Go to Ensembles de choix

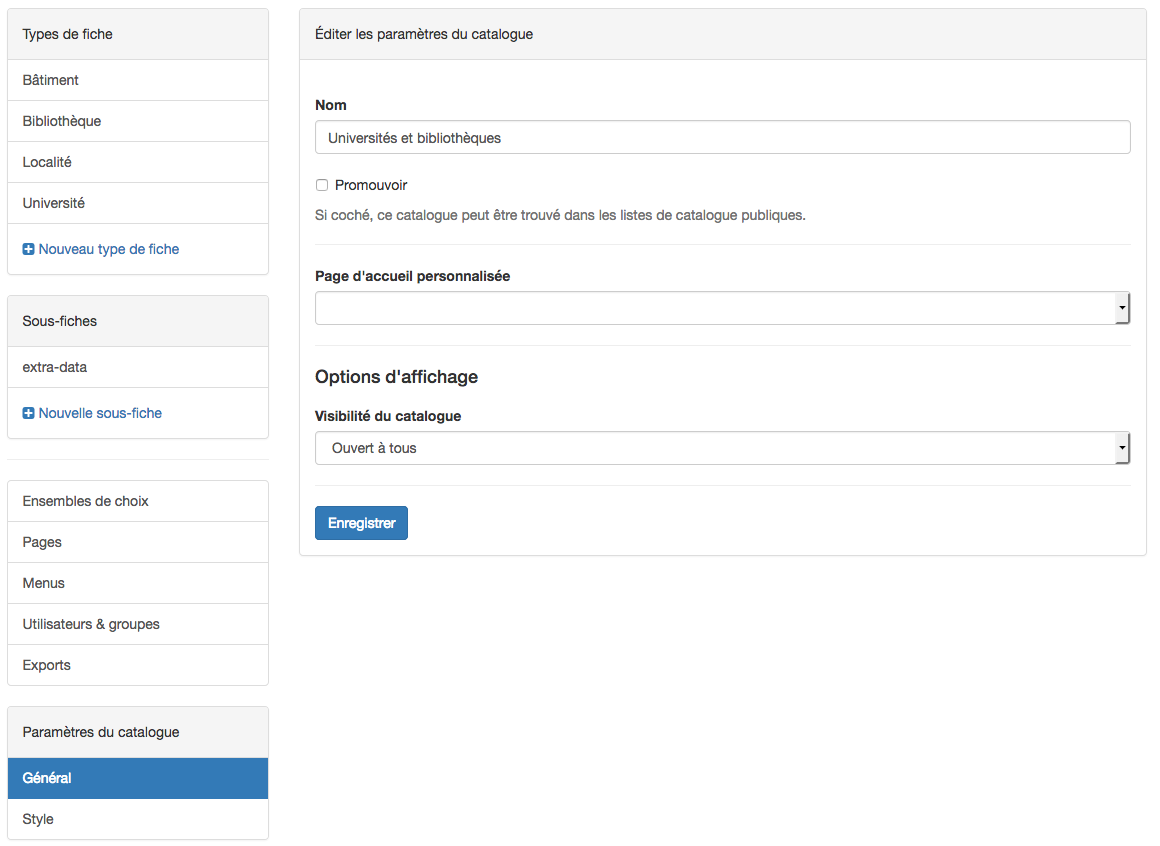click(86, 501)
